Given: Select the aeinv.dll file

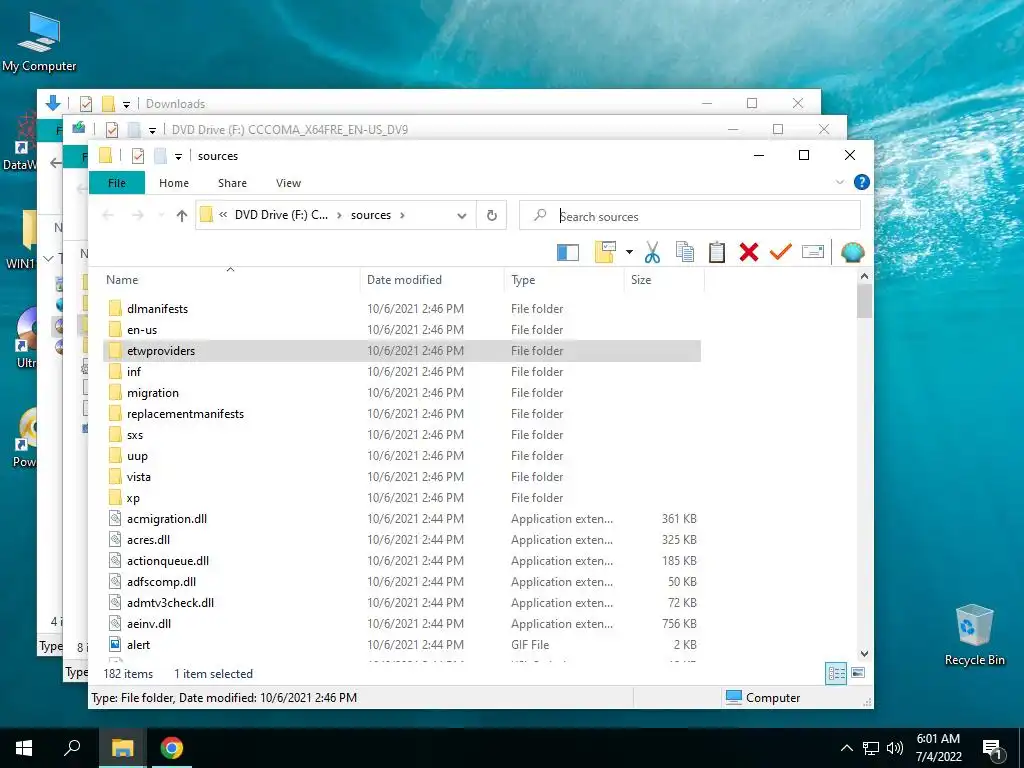Looking at the screenshot, I should [x=402, y=624].
